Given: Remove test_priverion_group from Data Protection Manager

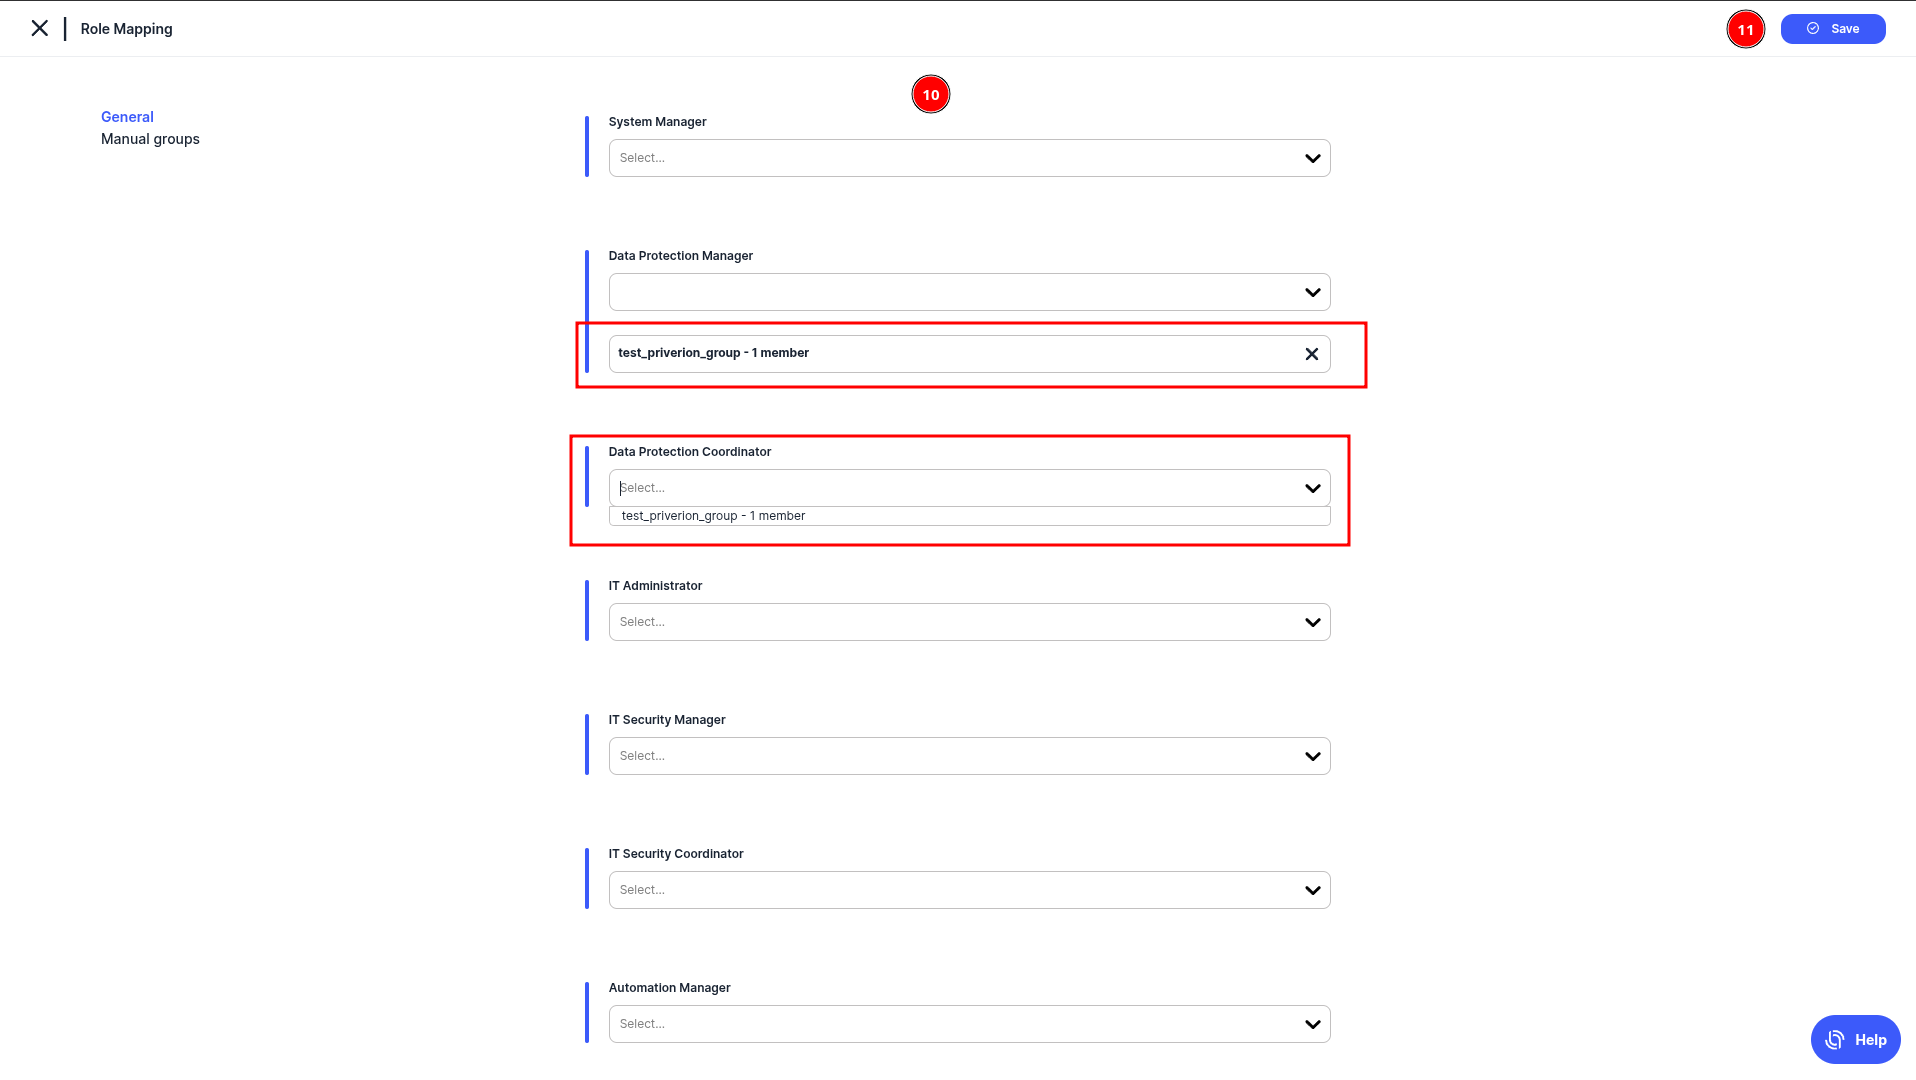Looking at the screenshot, I should coord(1311,354).
